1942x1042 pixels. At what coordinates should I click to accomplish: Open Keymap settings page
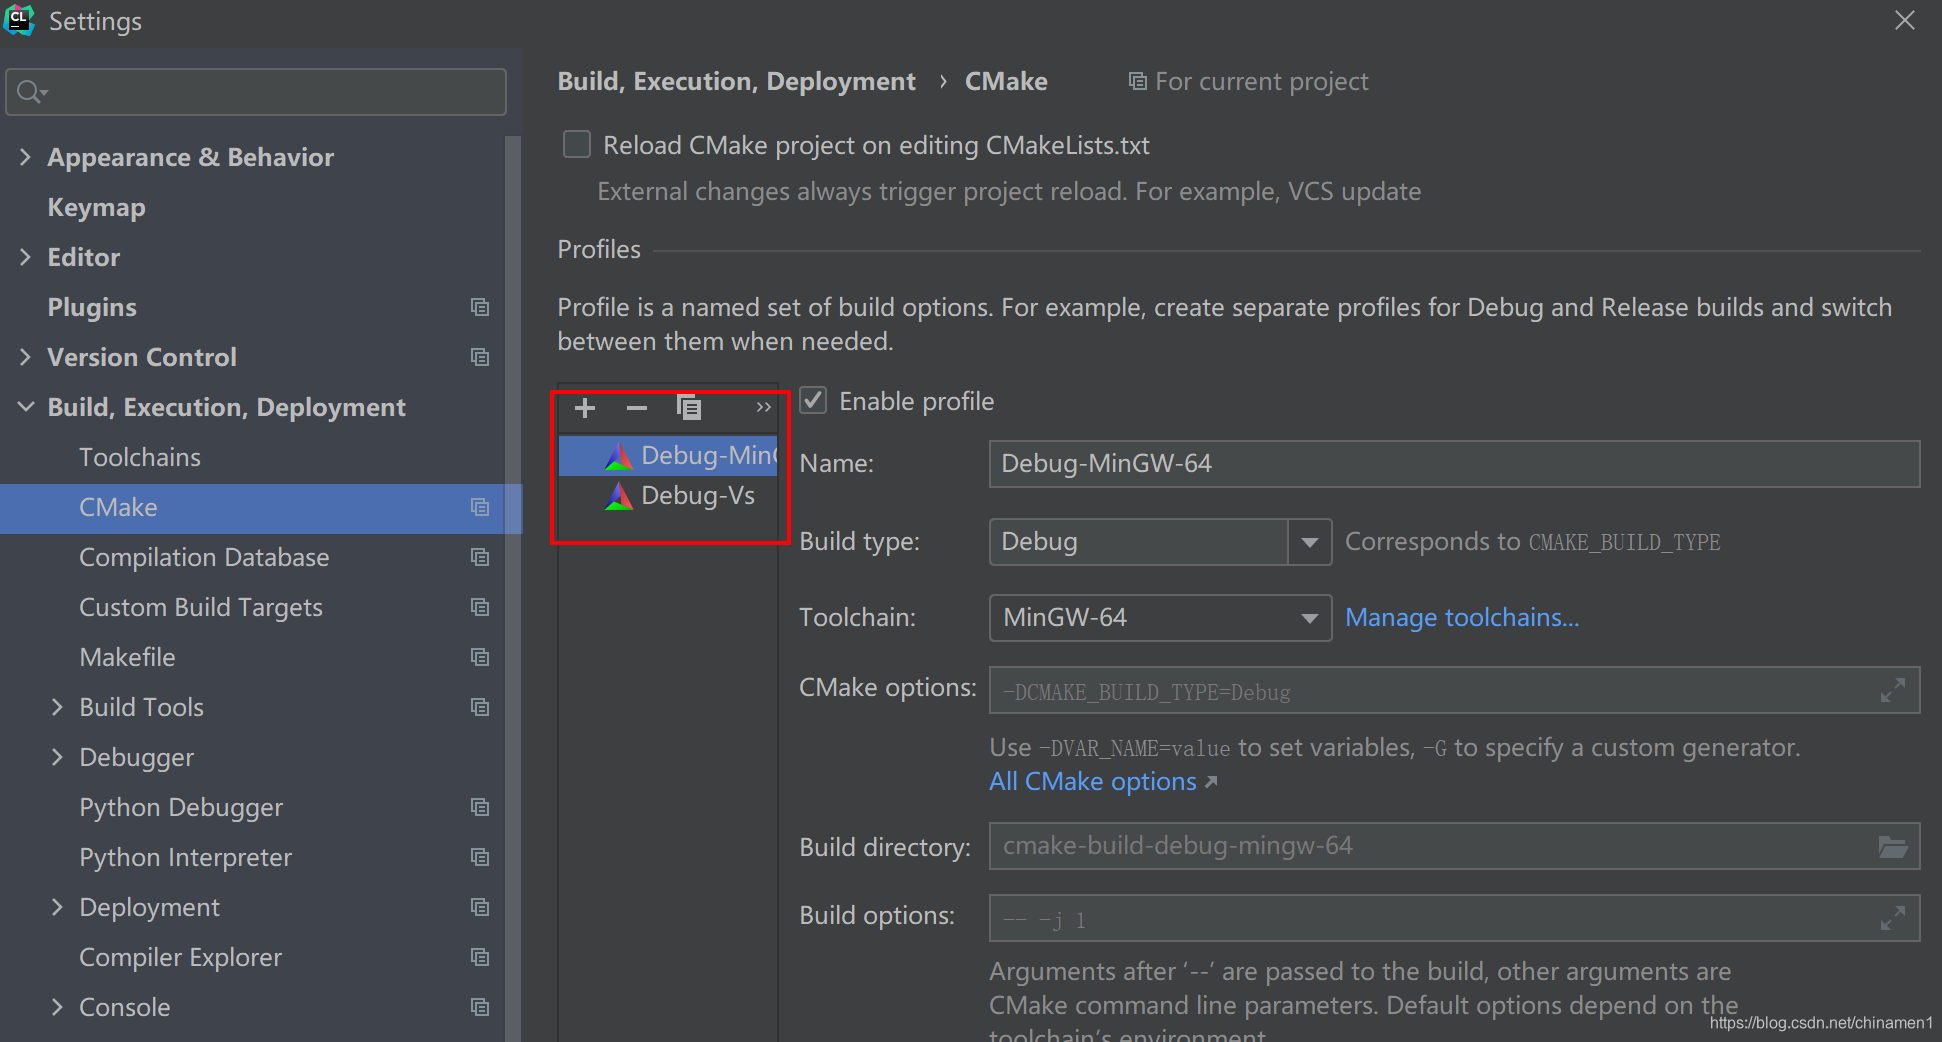point(97,207)
